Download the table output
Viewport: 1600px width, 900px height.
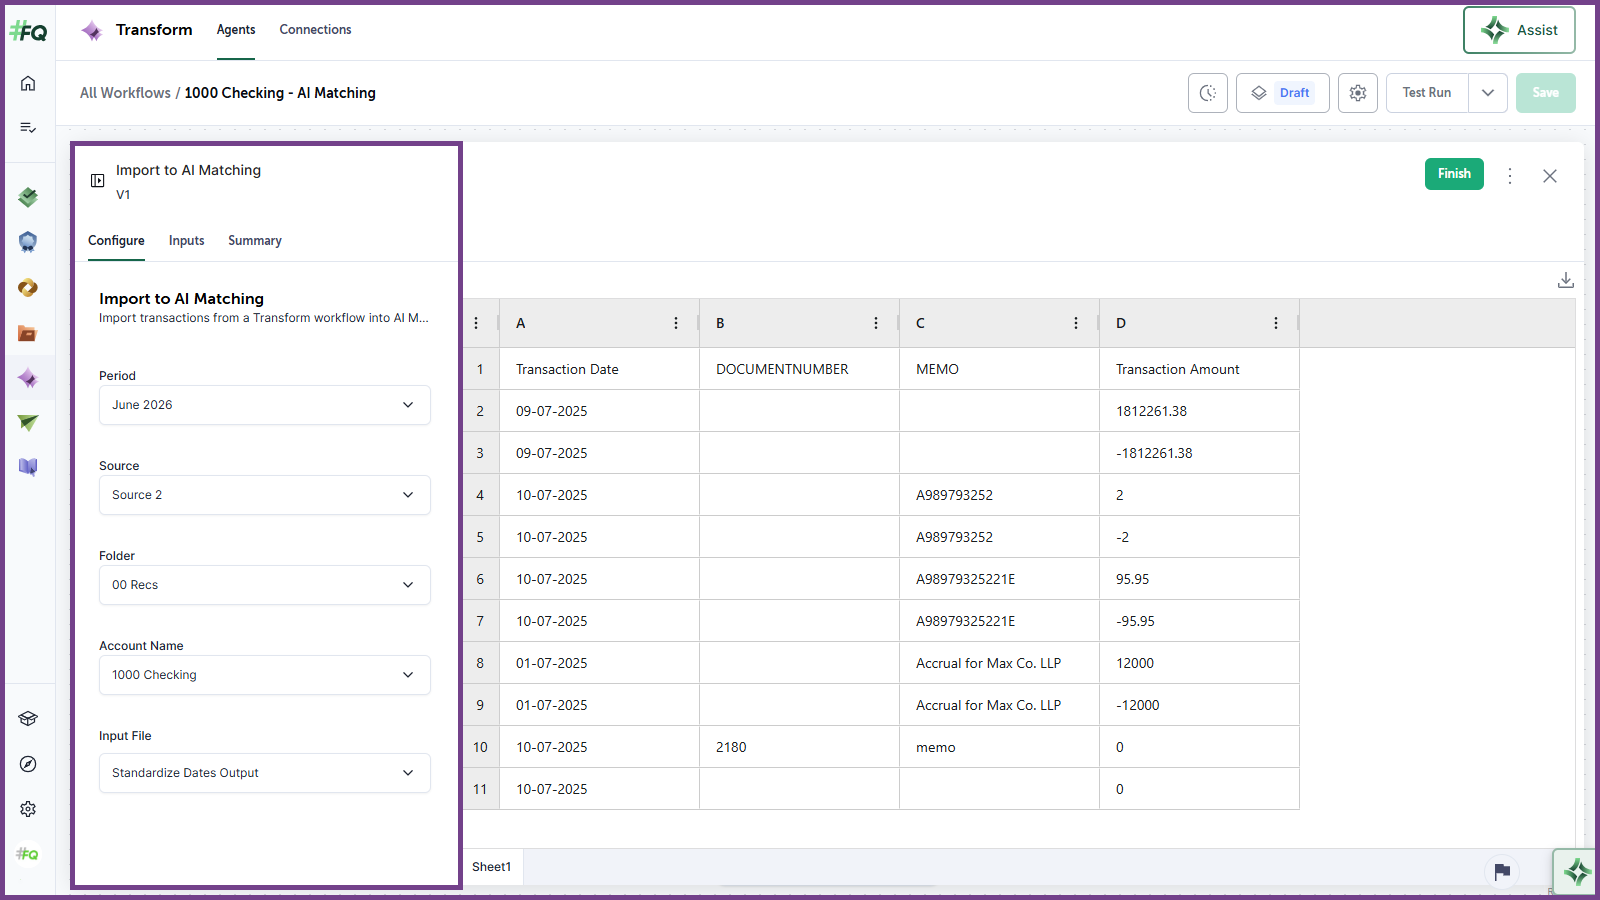(1566, 281)
